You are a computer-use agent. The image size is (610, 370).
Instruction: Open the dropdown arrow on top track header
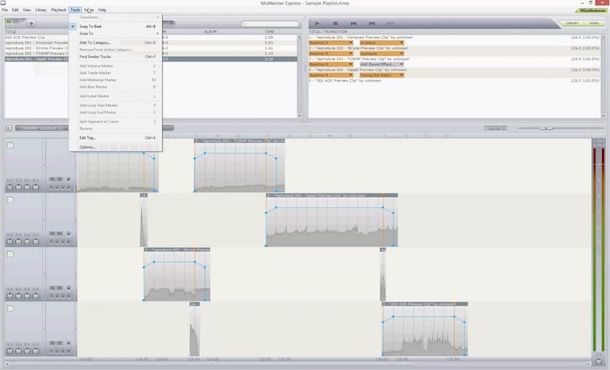click(68, 179)
